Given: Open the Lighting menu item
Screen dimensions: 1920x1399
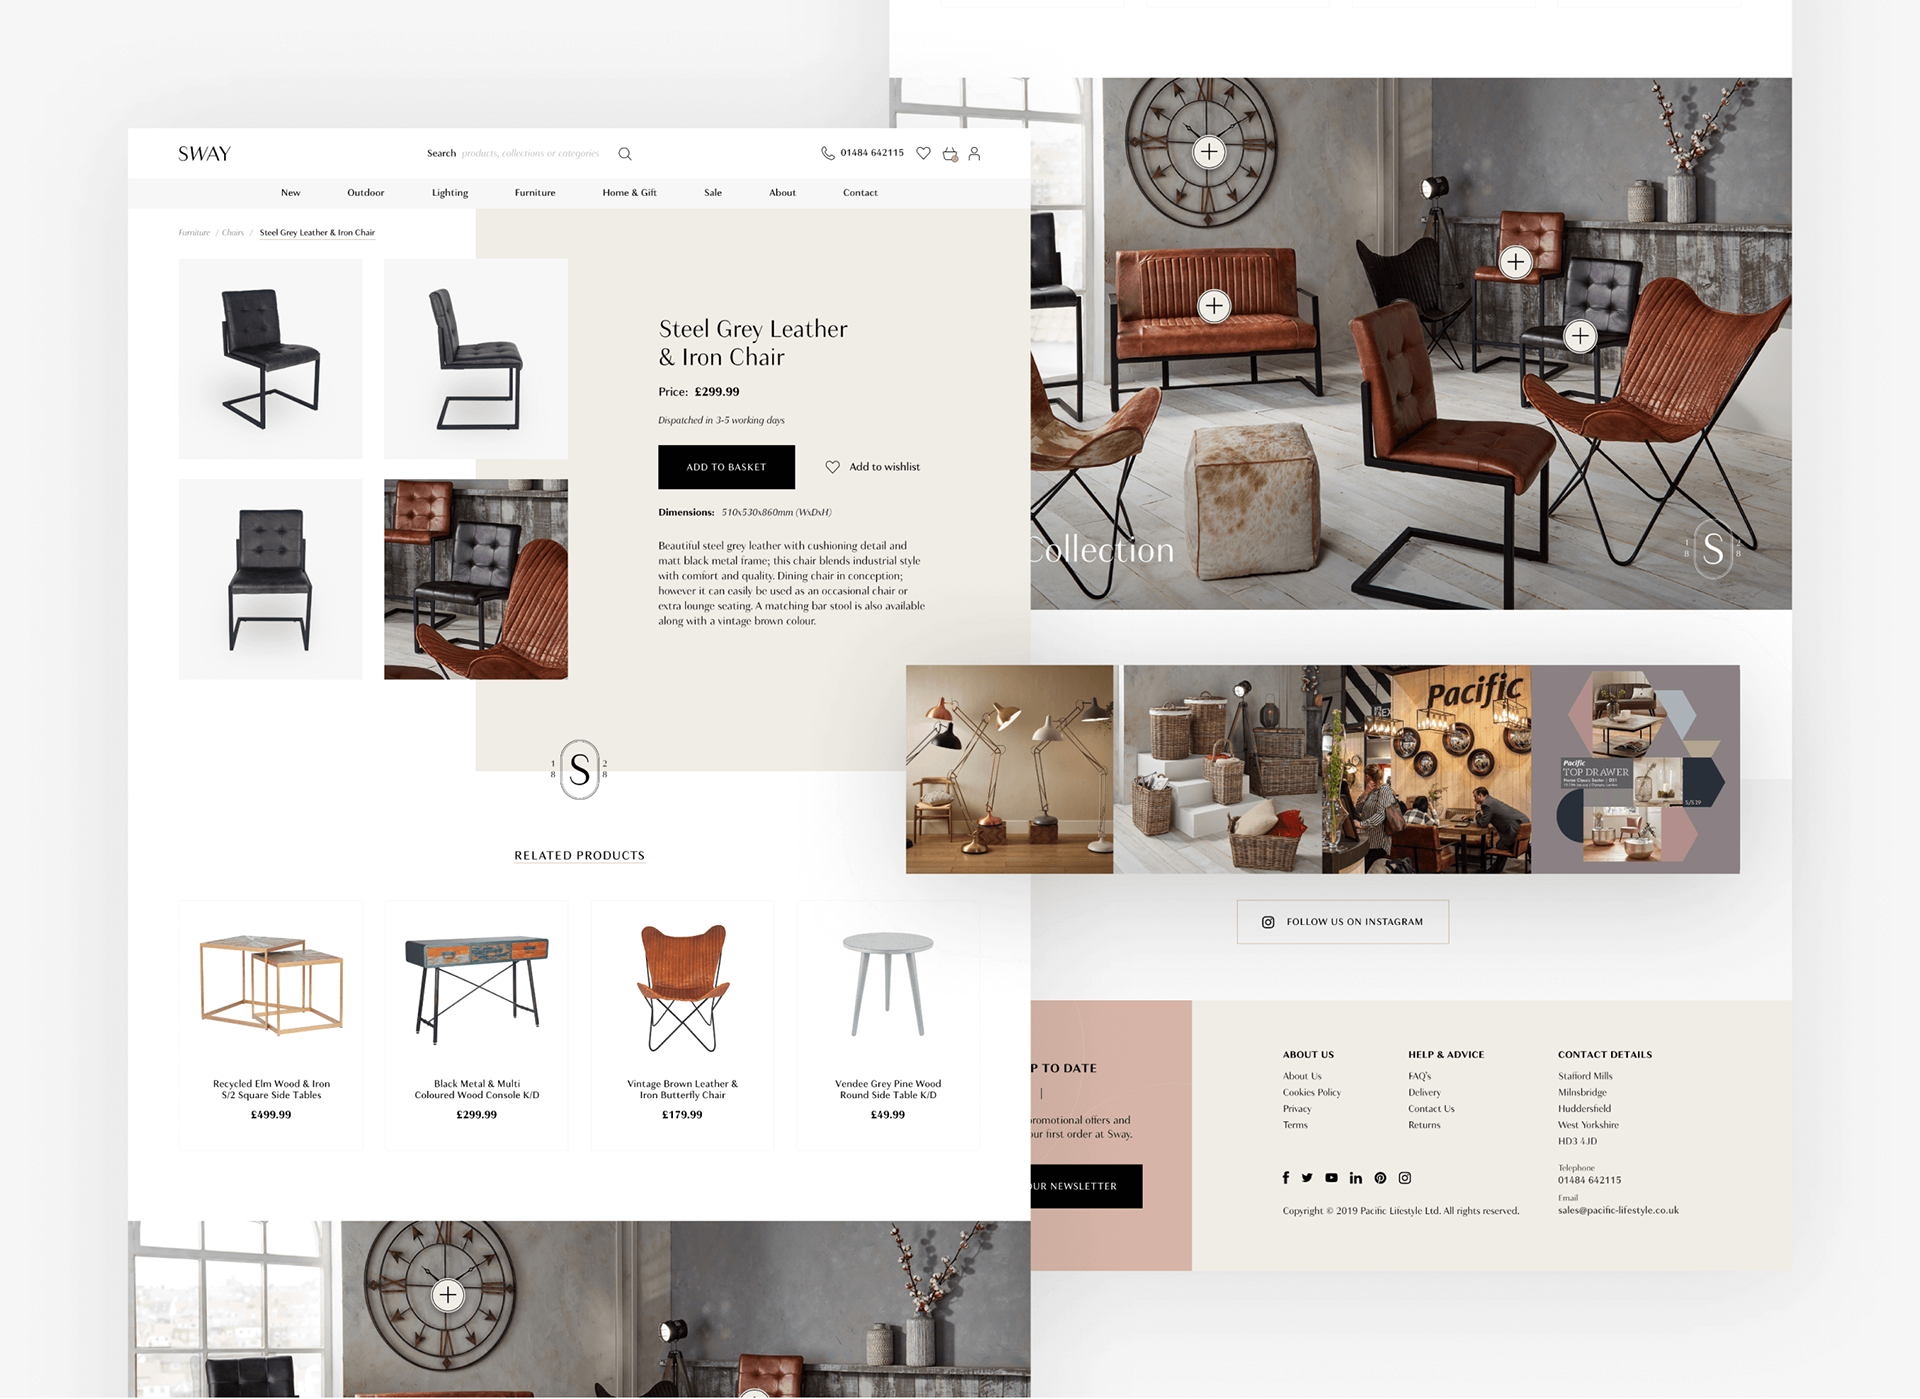Looking at the screenshot, I should click(x=450, y=192).
